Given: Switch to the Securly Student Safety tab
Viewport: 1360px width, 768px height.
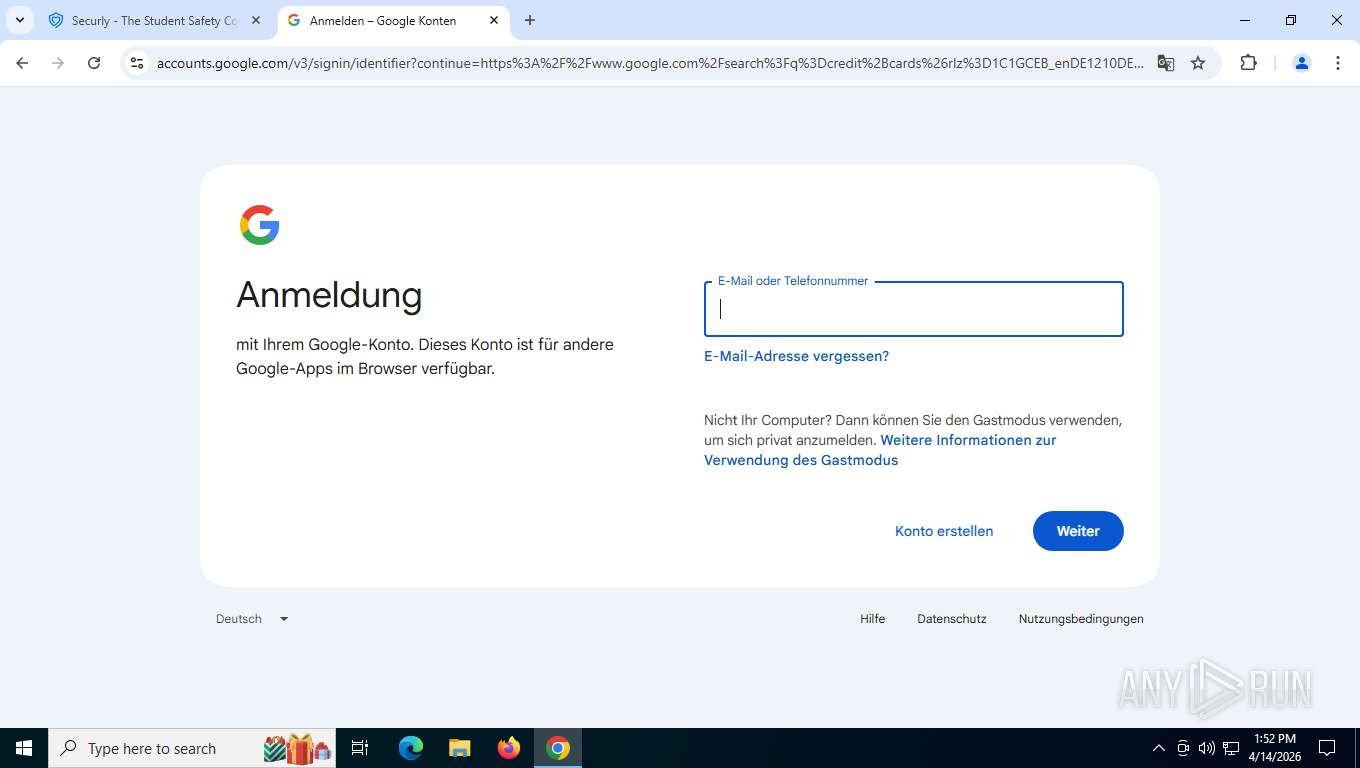Looking at the screenshot, I should pyautogui.click(x=155, y=20).
